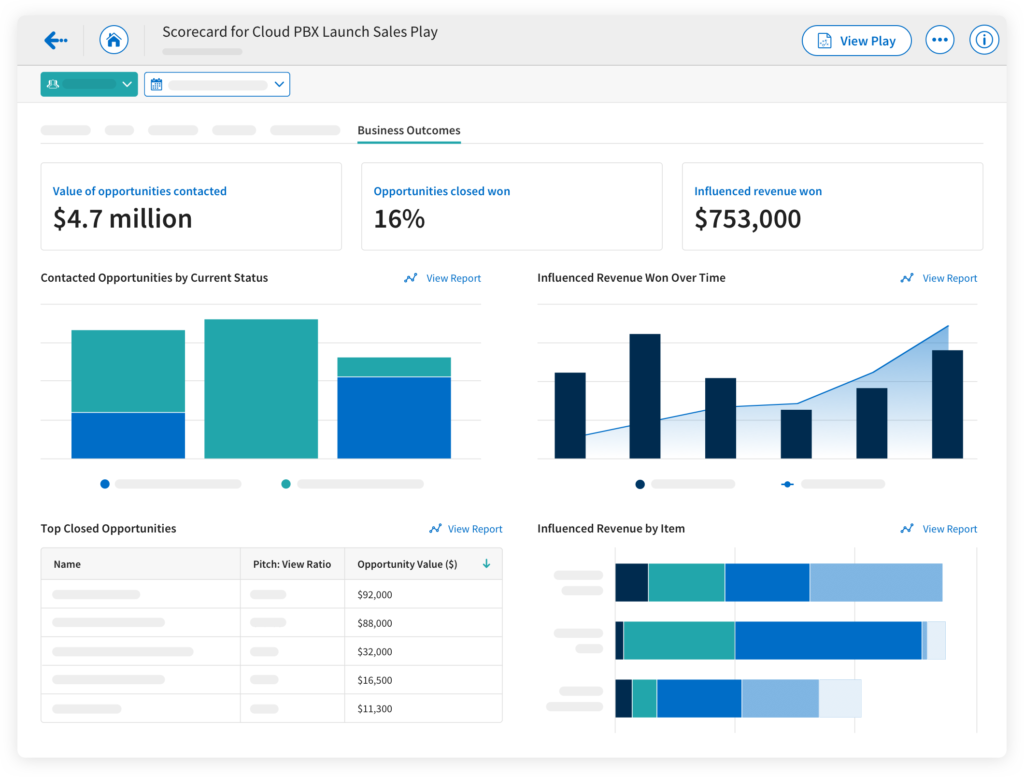Sort table by Pitch: View Ratio header
The width and height of the screenshot is (1024, 777).
point(292,564)
